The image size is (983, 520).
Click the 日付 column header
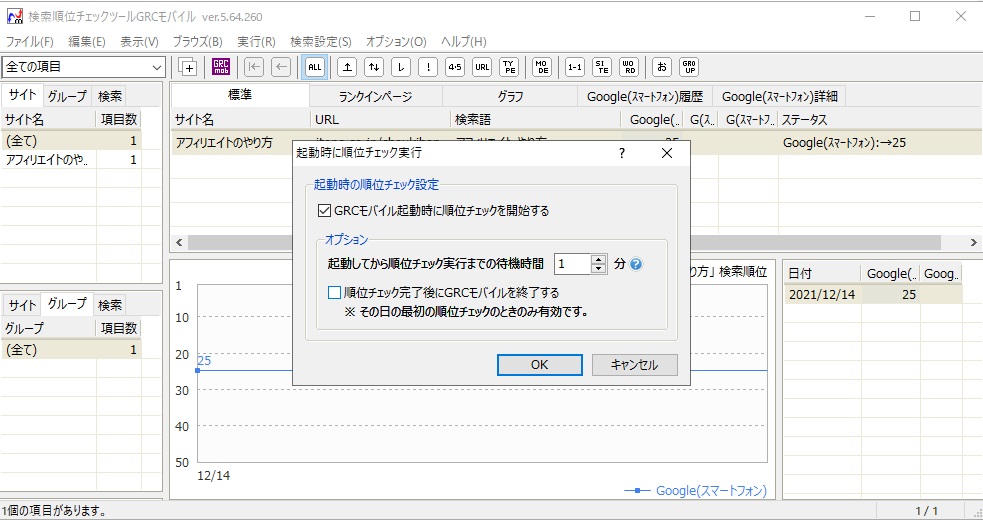[x=823, y=273]
